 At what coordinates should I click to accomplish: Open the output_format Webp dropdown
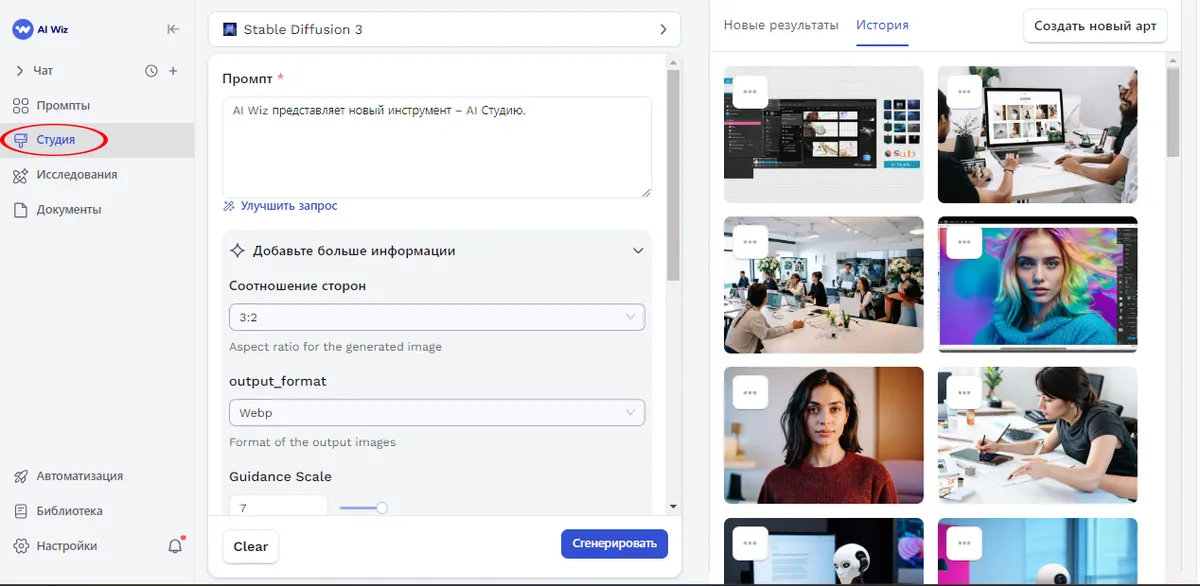tap(436, 412)
